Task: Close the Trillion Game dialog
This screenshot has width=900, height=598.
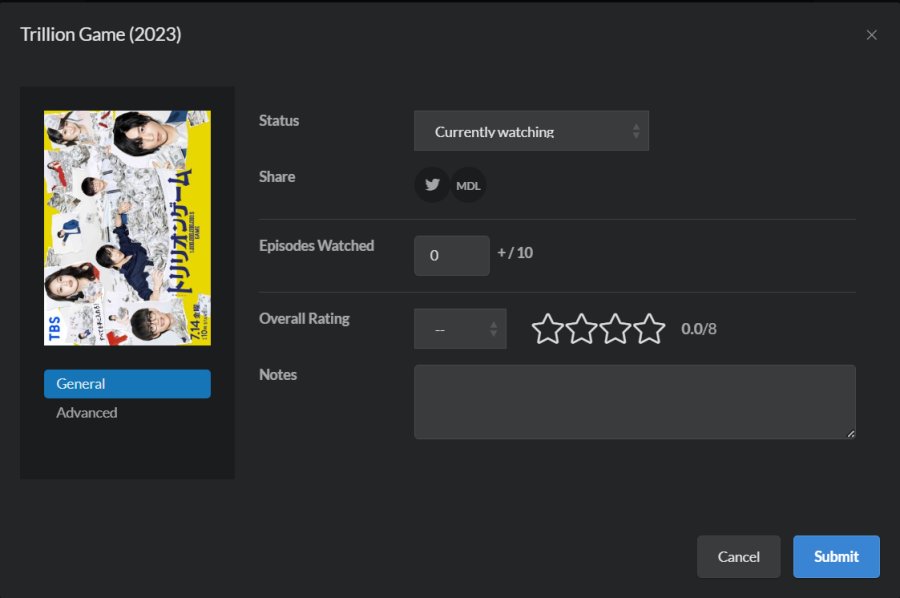Action: [x=871, y=35]
